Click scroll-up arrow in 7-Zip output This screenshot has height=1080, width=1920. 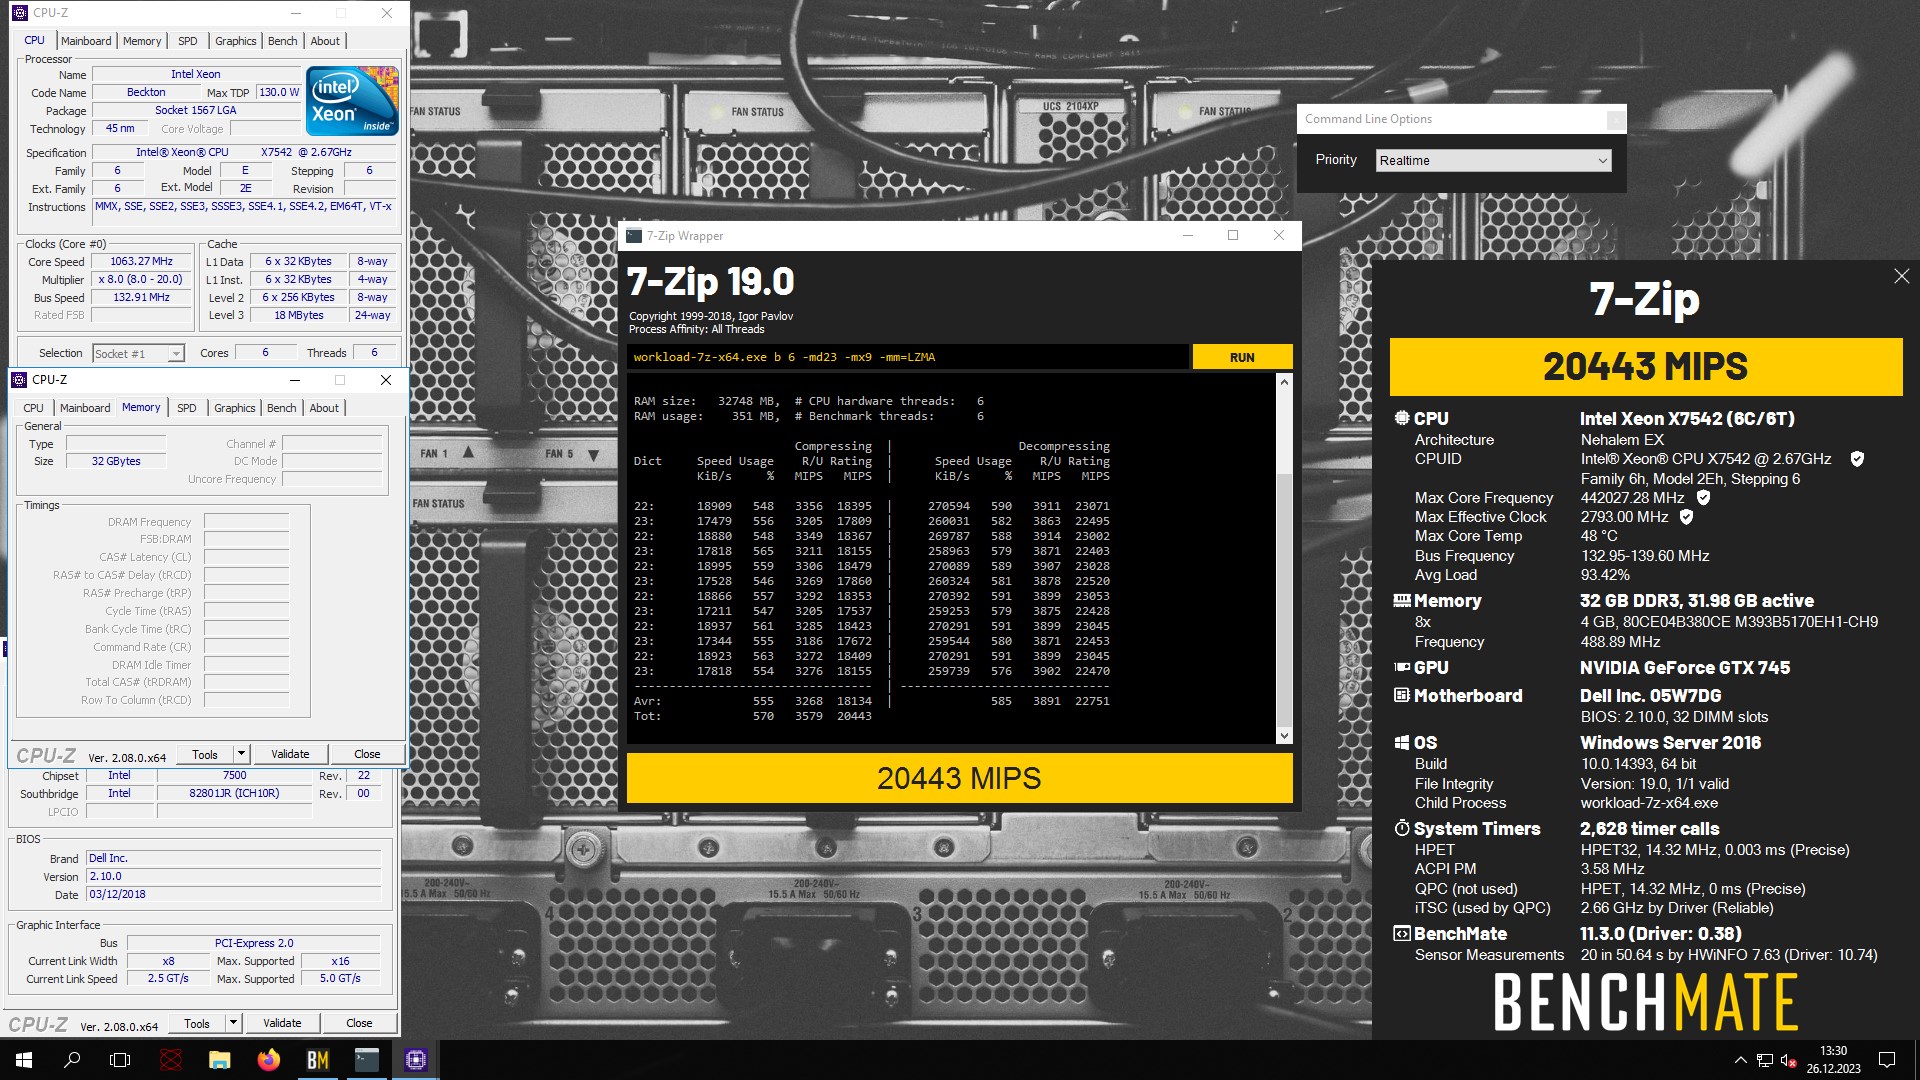(x=1285, y=382)
